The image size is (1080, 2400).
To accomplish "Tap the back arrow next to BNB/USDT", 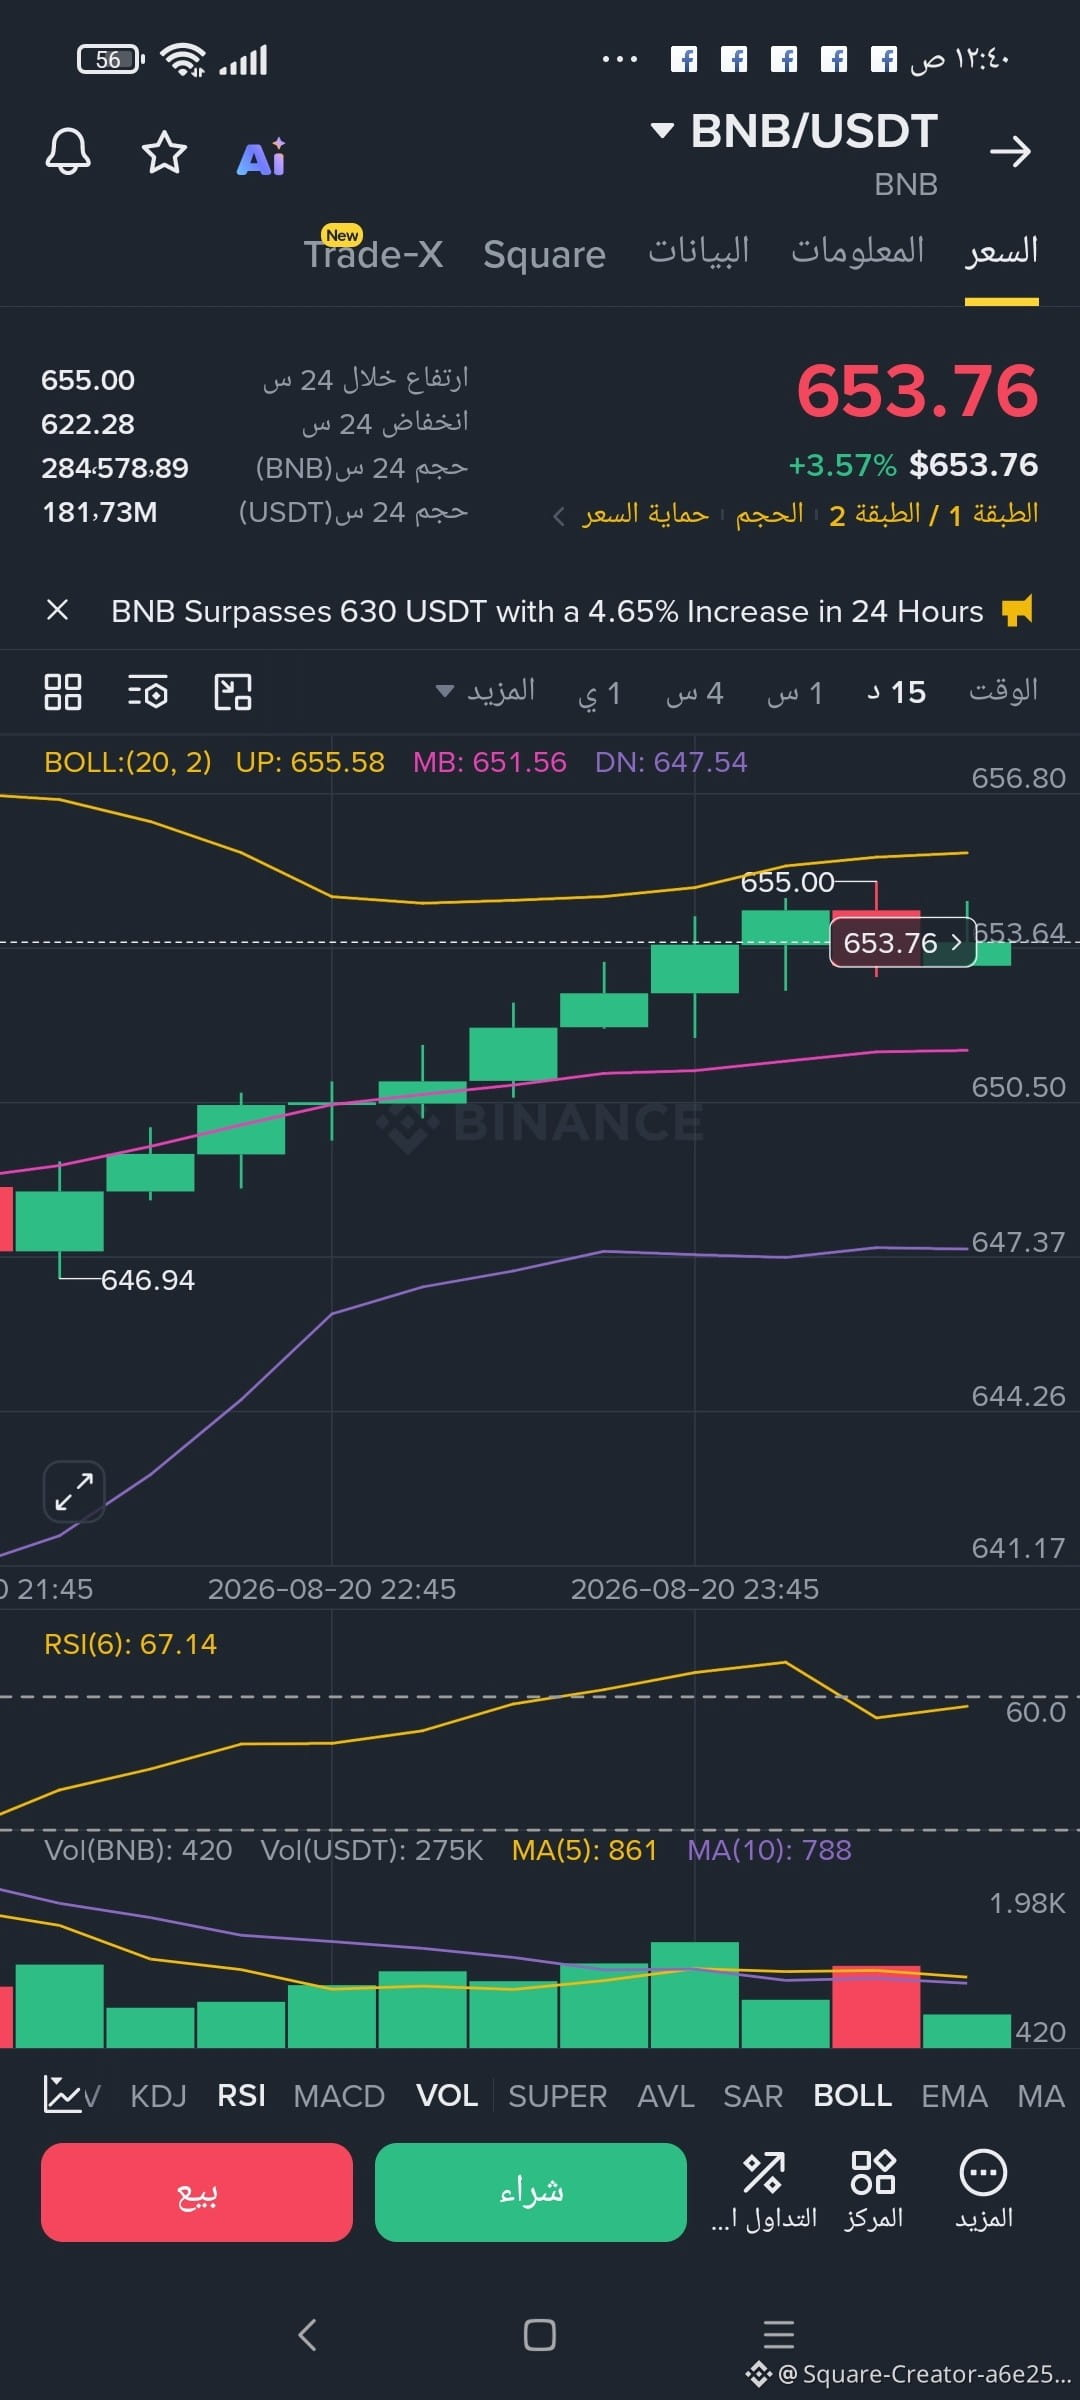I will [x=1010, y=152].
